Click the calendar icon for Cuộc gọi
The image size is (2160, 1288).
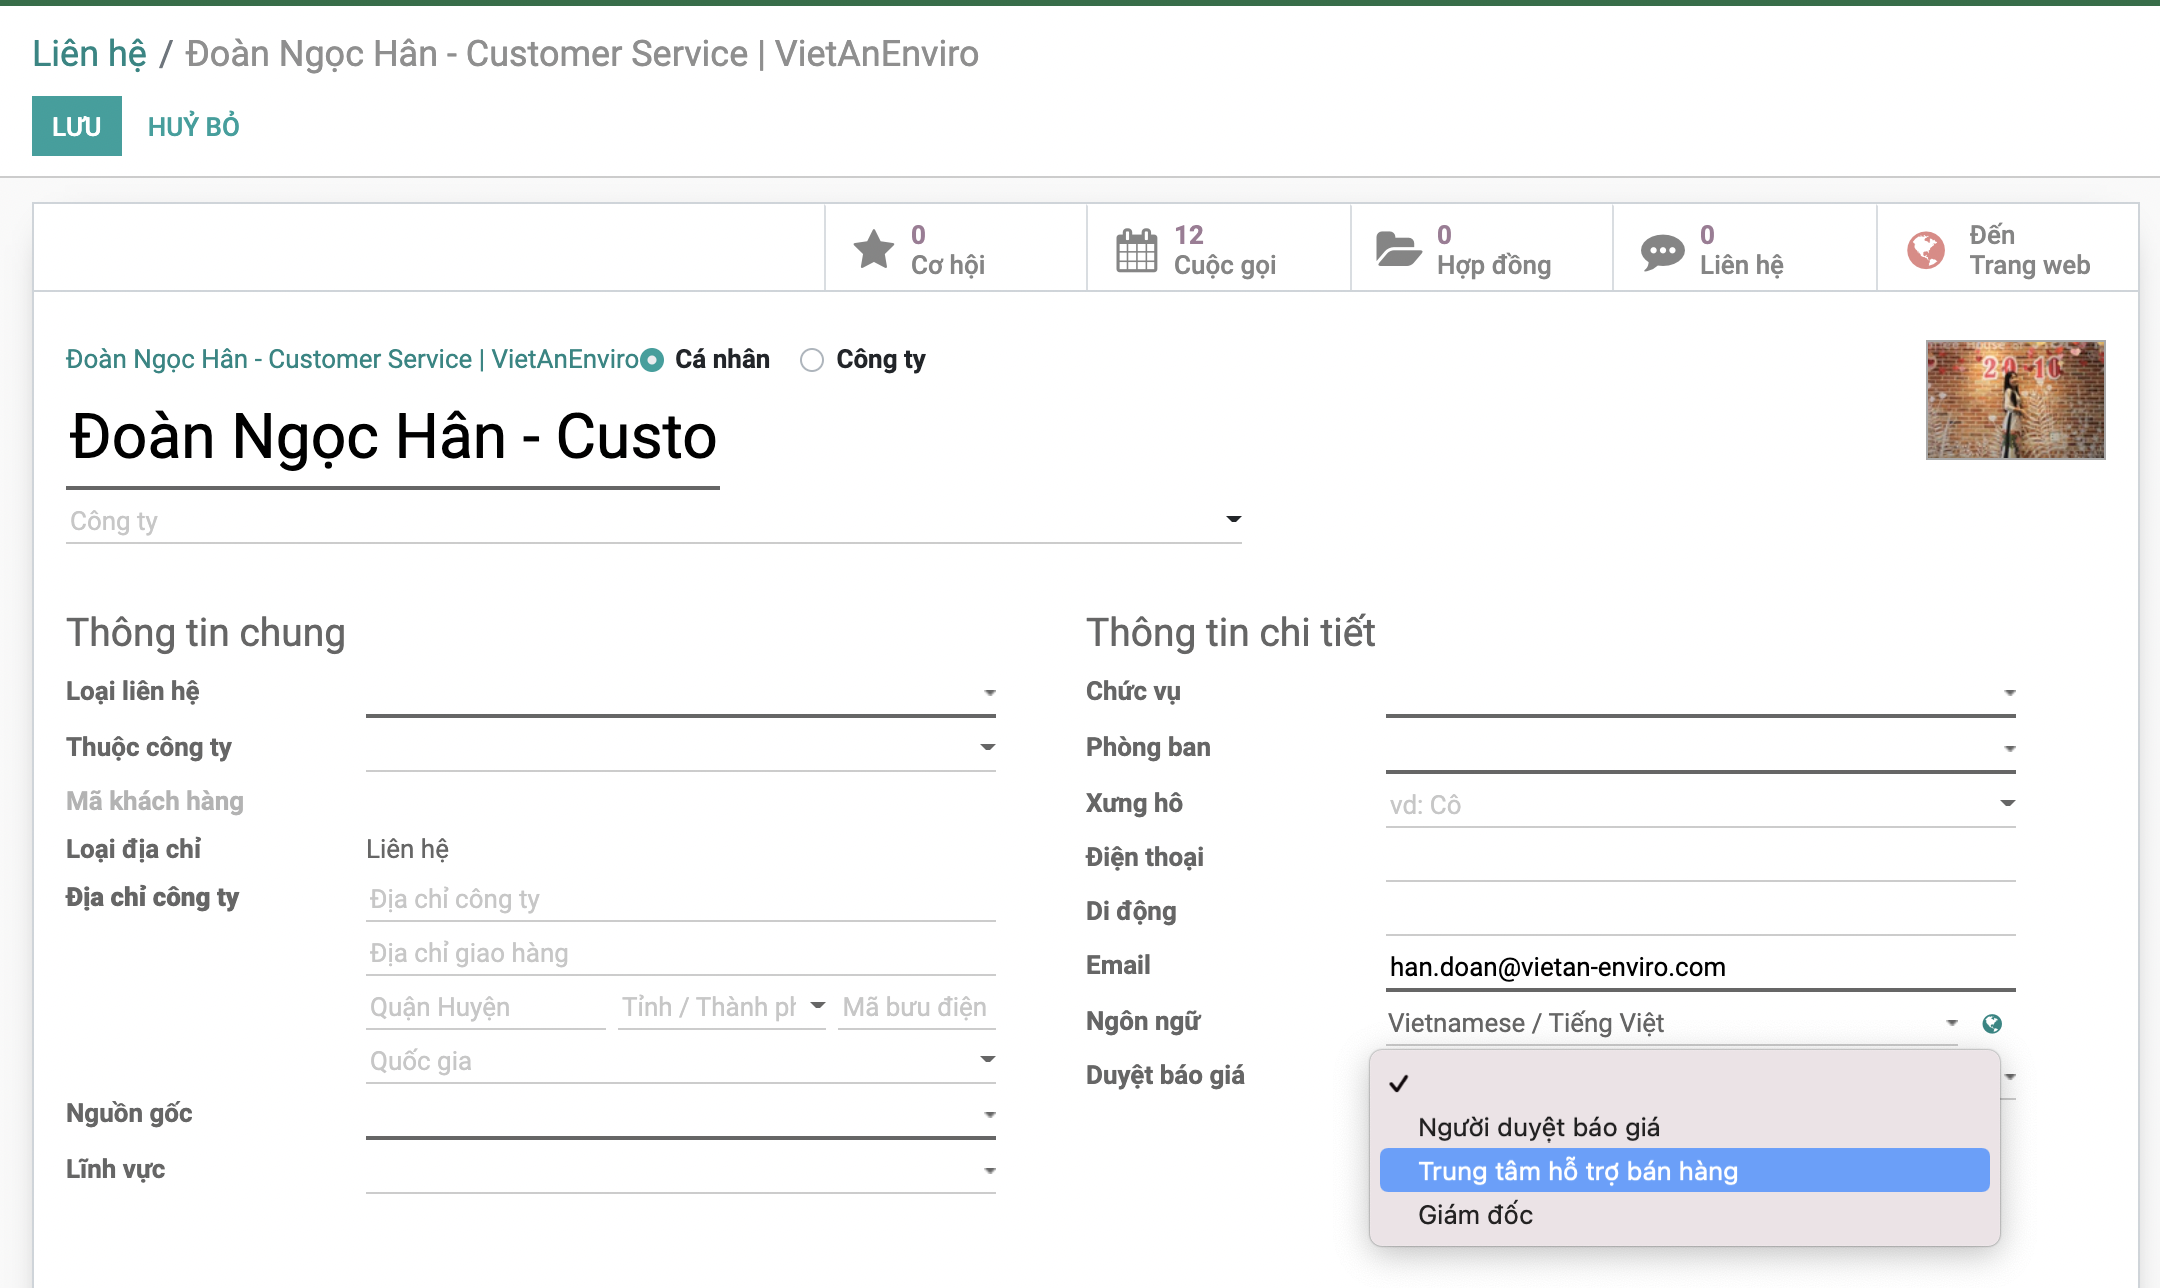1136,249
